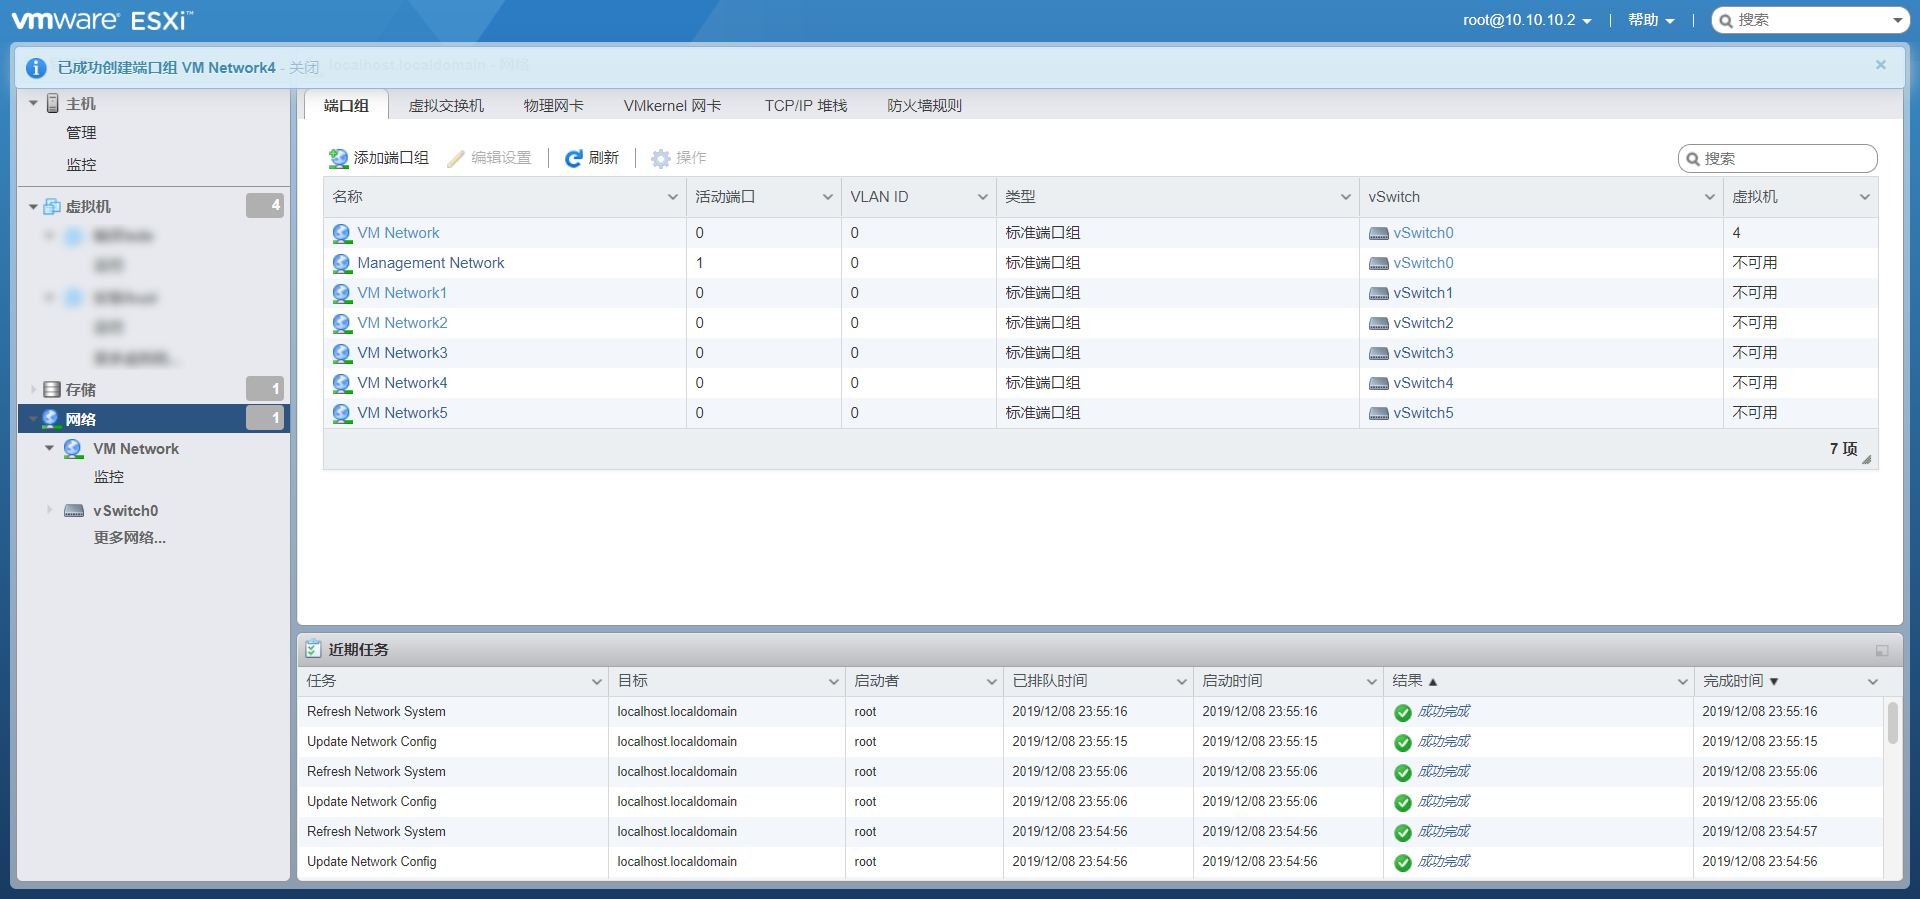Switch to the 防火墙规则 tab
This screenshot has width=1920, height=899.
click(924, 105)
